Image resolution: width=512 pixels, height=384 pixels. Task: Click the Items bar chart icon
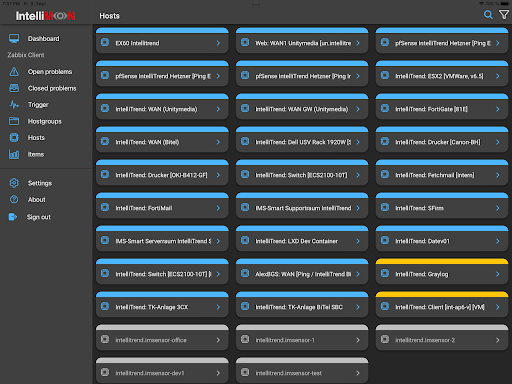tap(14, 154)
